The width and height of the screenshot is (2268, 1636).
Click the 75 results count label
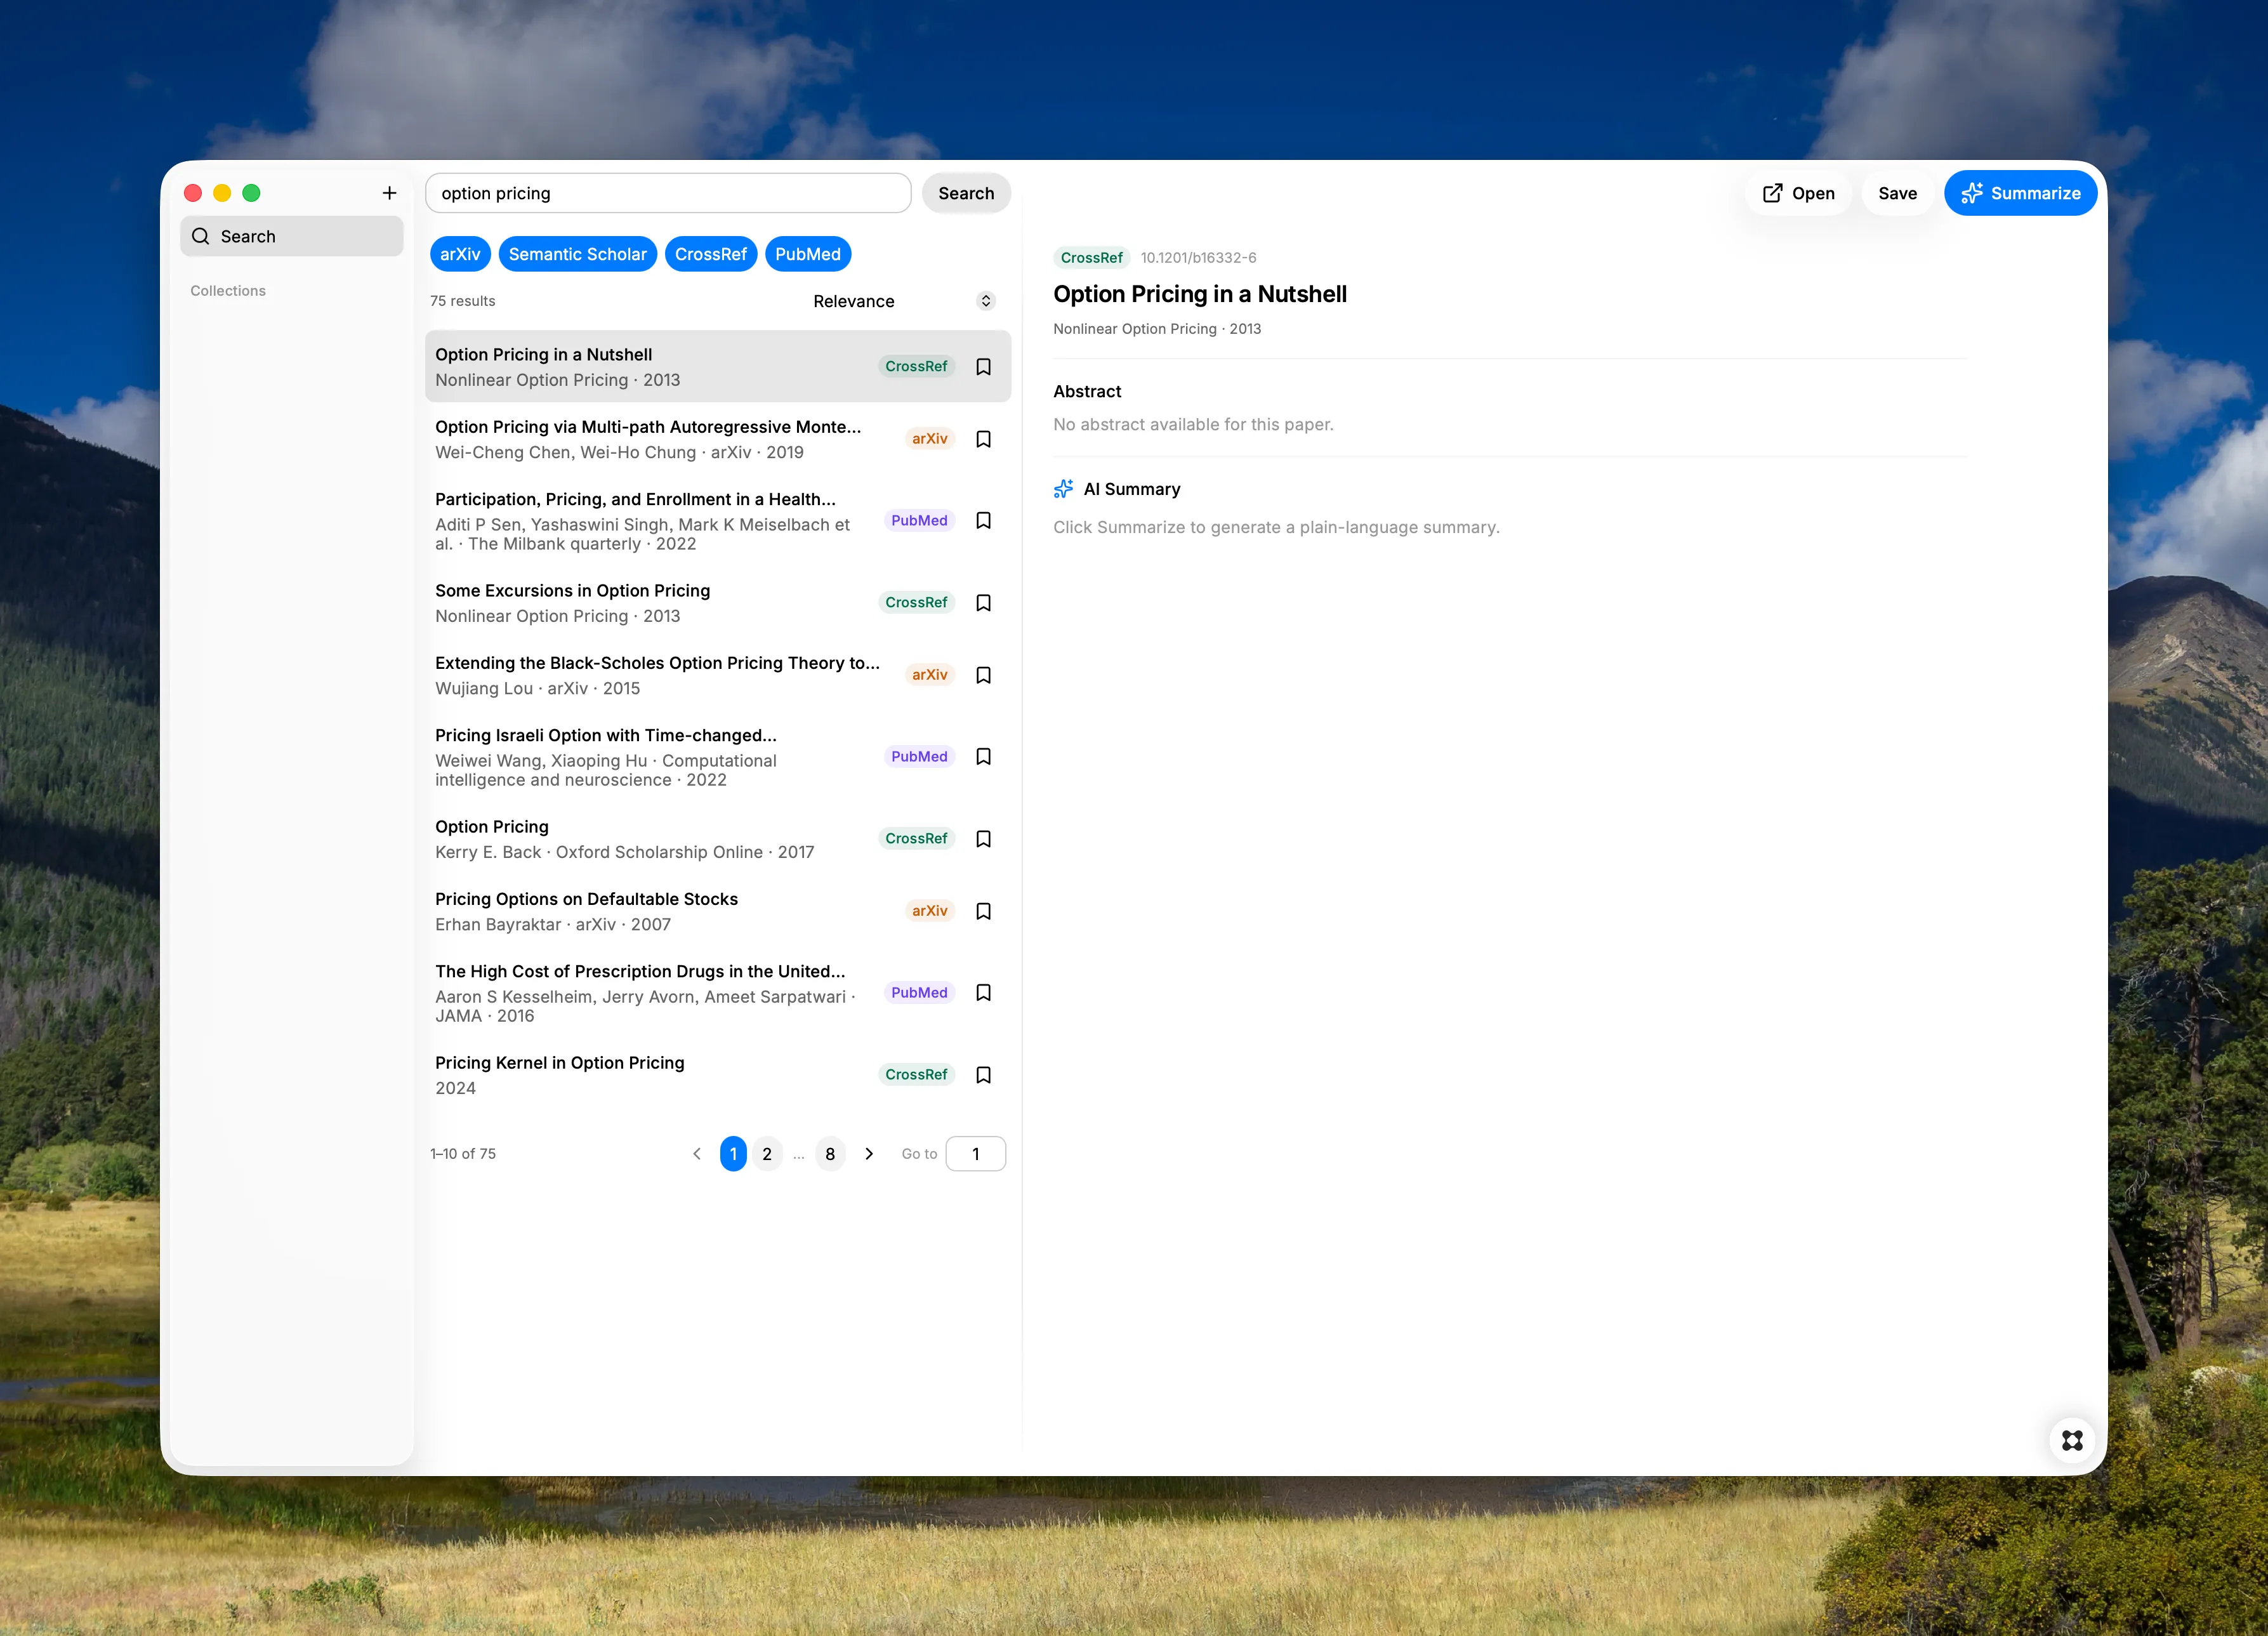[x=462, y=301]
